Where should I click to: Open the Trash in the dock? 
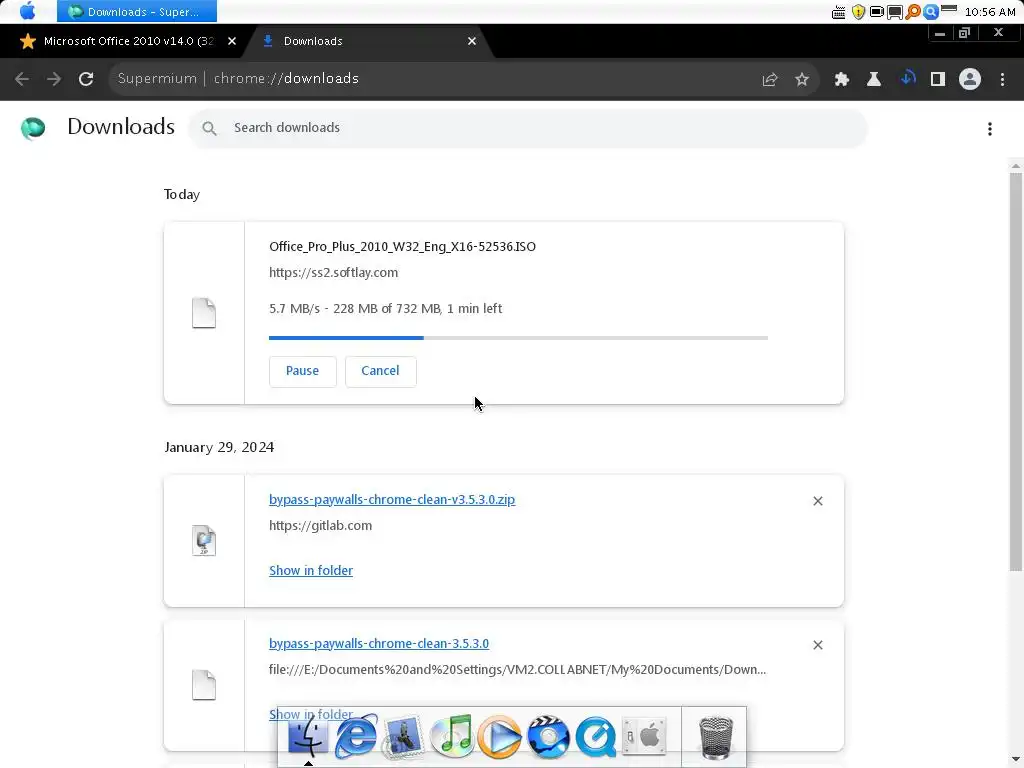[x=716, y=738]
